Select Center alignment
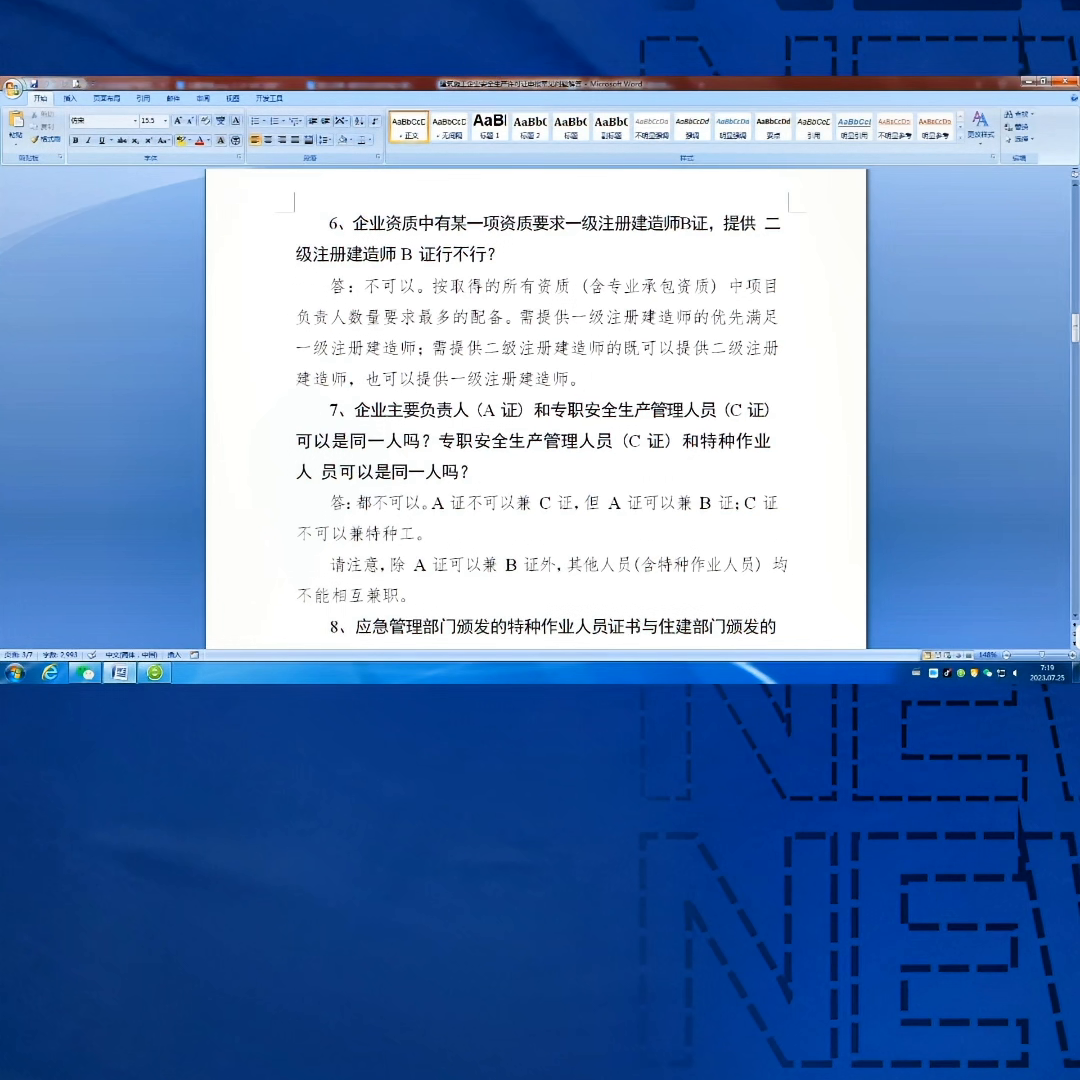The height and width of the screenshot is (1080, 1080). (x=269, y=140)
